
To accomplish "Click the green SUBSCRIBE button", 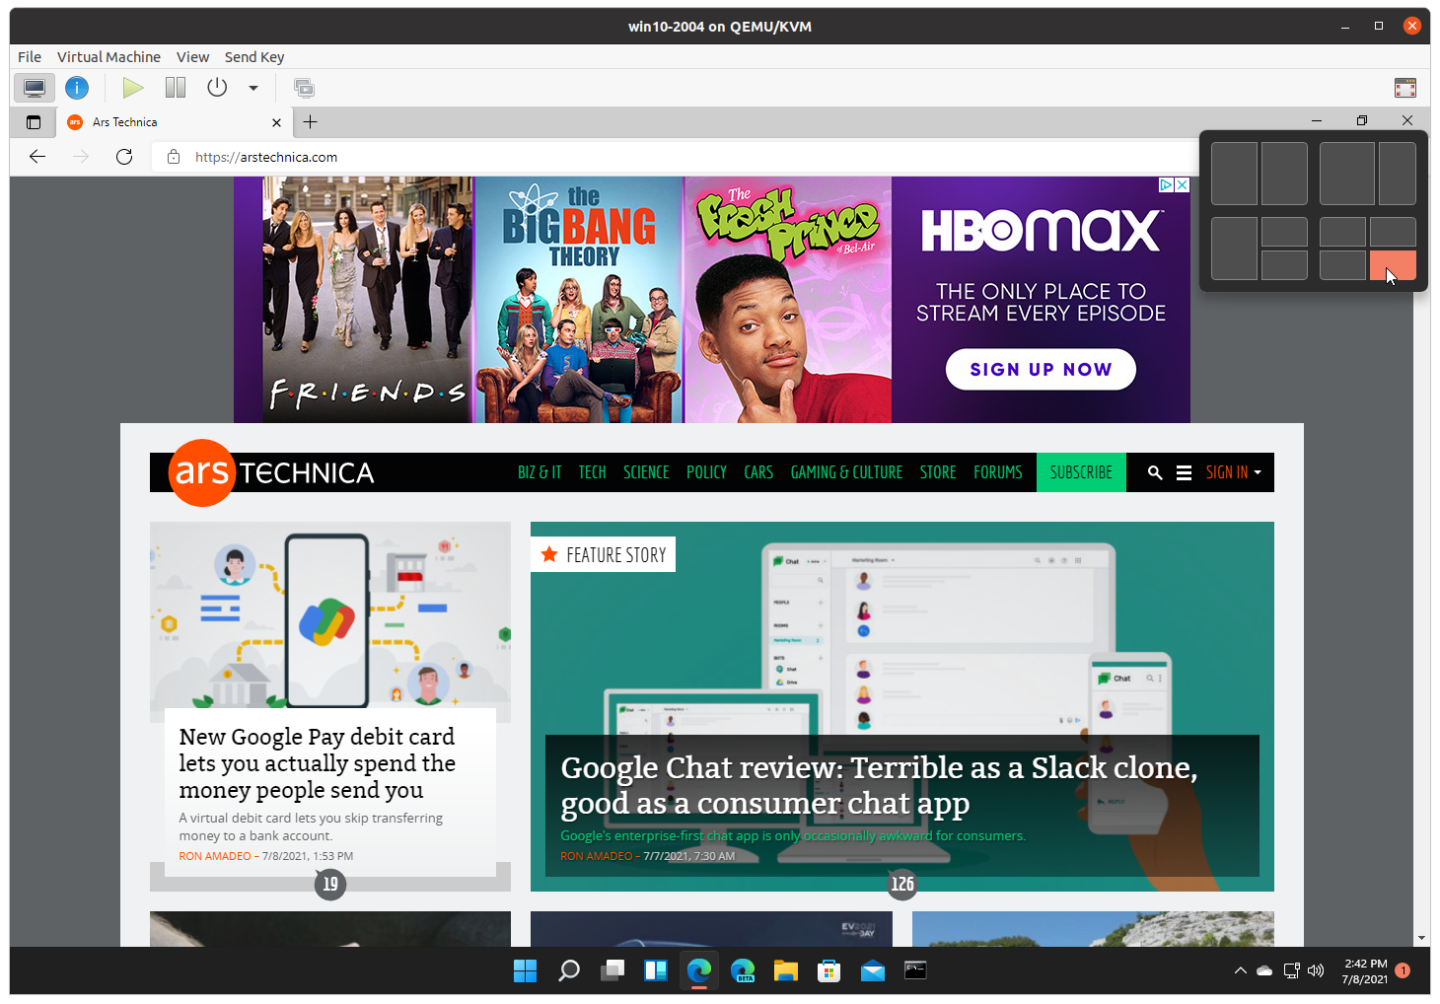I will [1081, 472].
